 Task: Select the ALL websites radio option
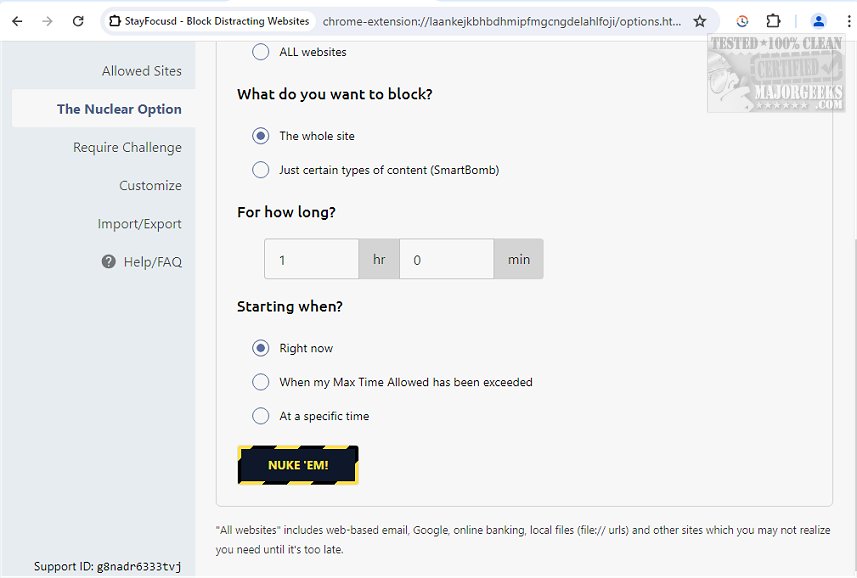(x=261, y=52)
